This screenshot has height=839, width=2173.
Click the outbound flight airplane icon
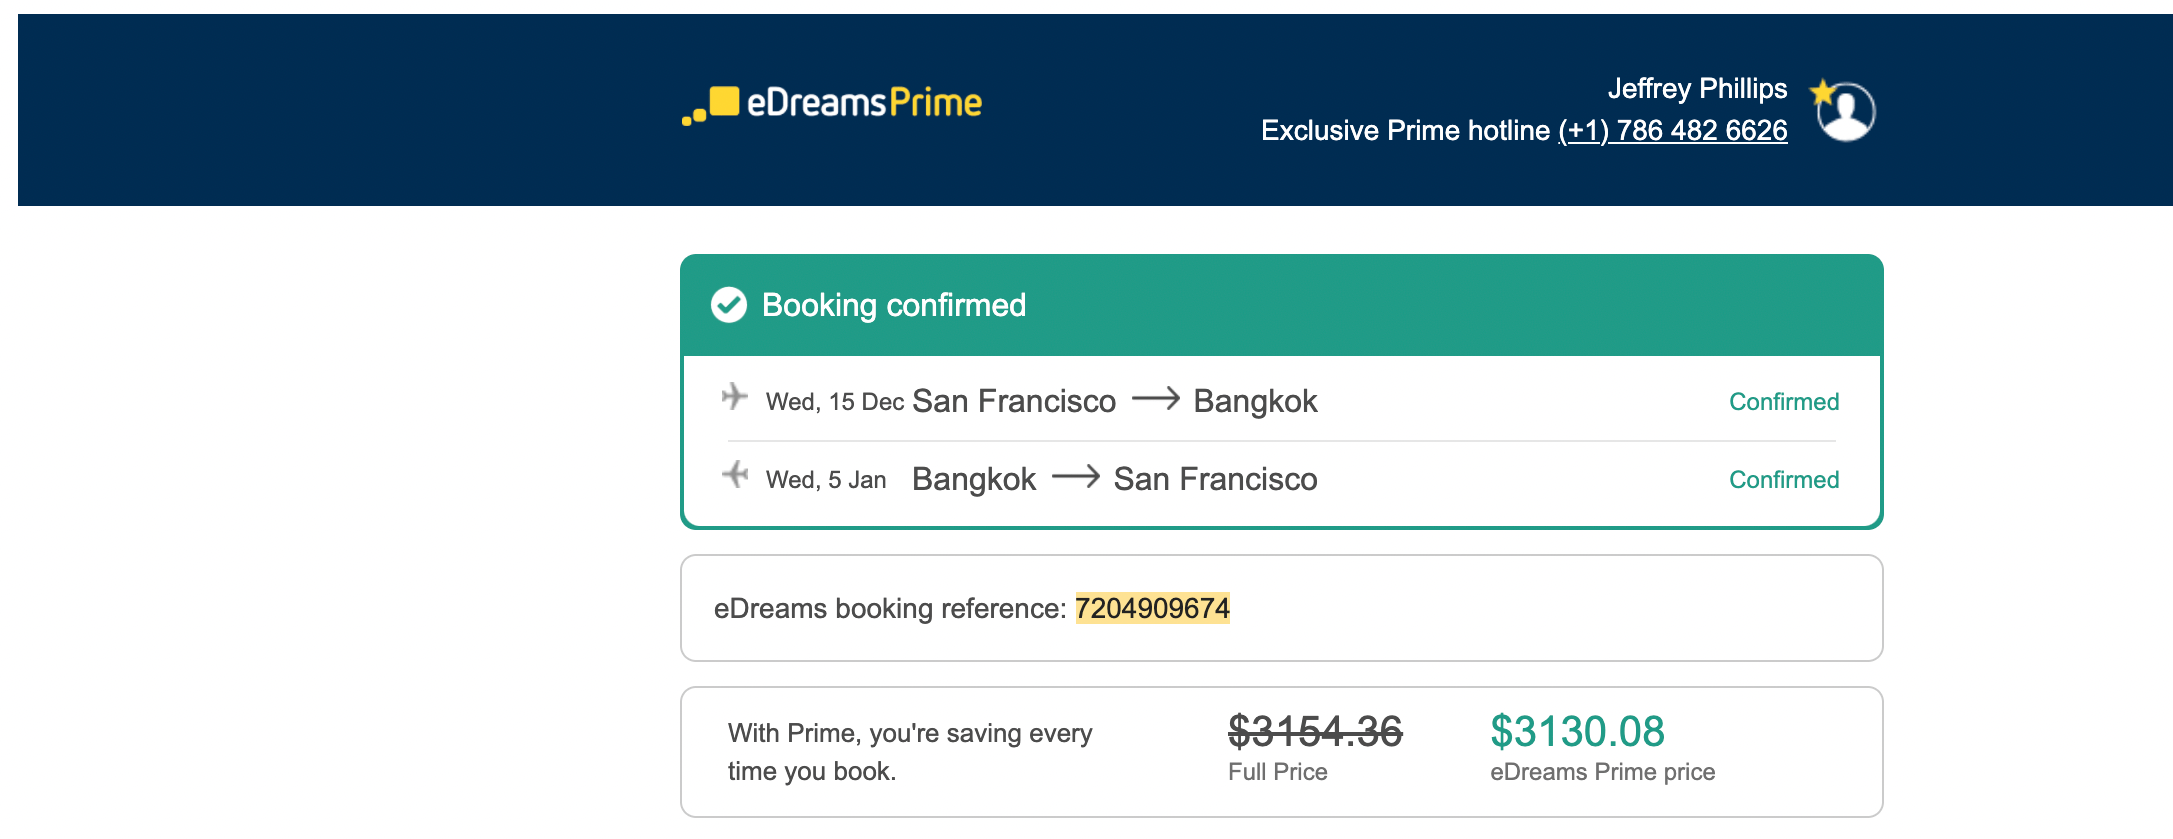coord(735,397)
